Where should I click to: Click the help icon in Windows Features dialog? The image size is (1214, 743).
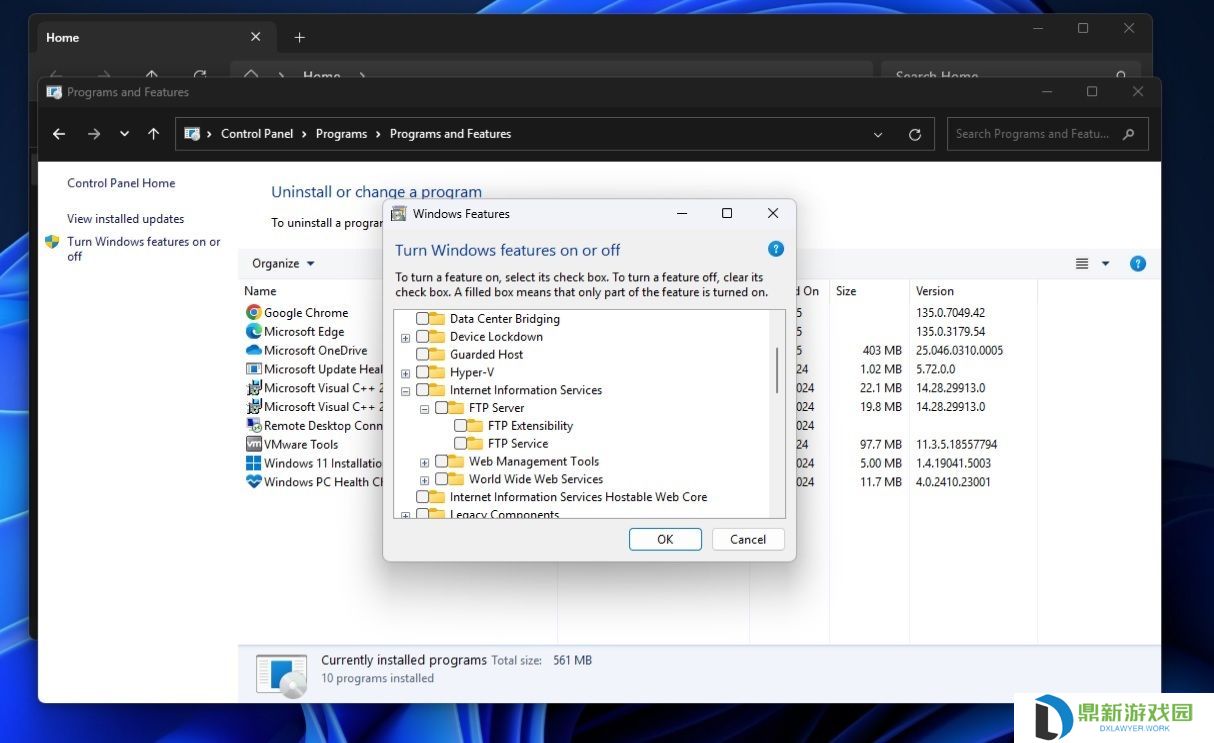pos(776,249)
